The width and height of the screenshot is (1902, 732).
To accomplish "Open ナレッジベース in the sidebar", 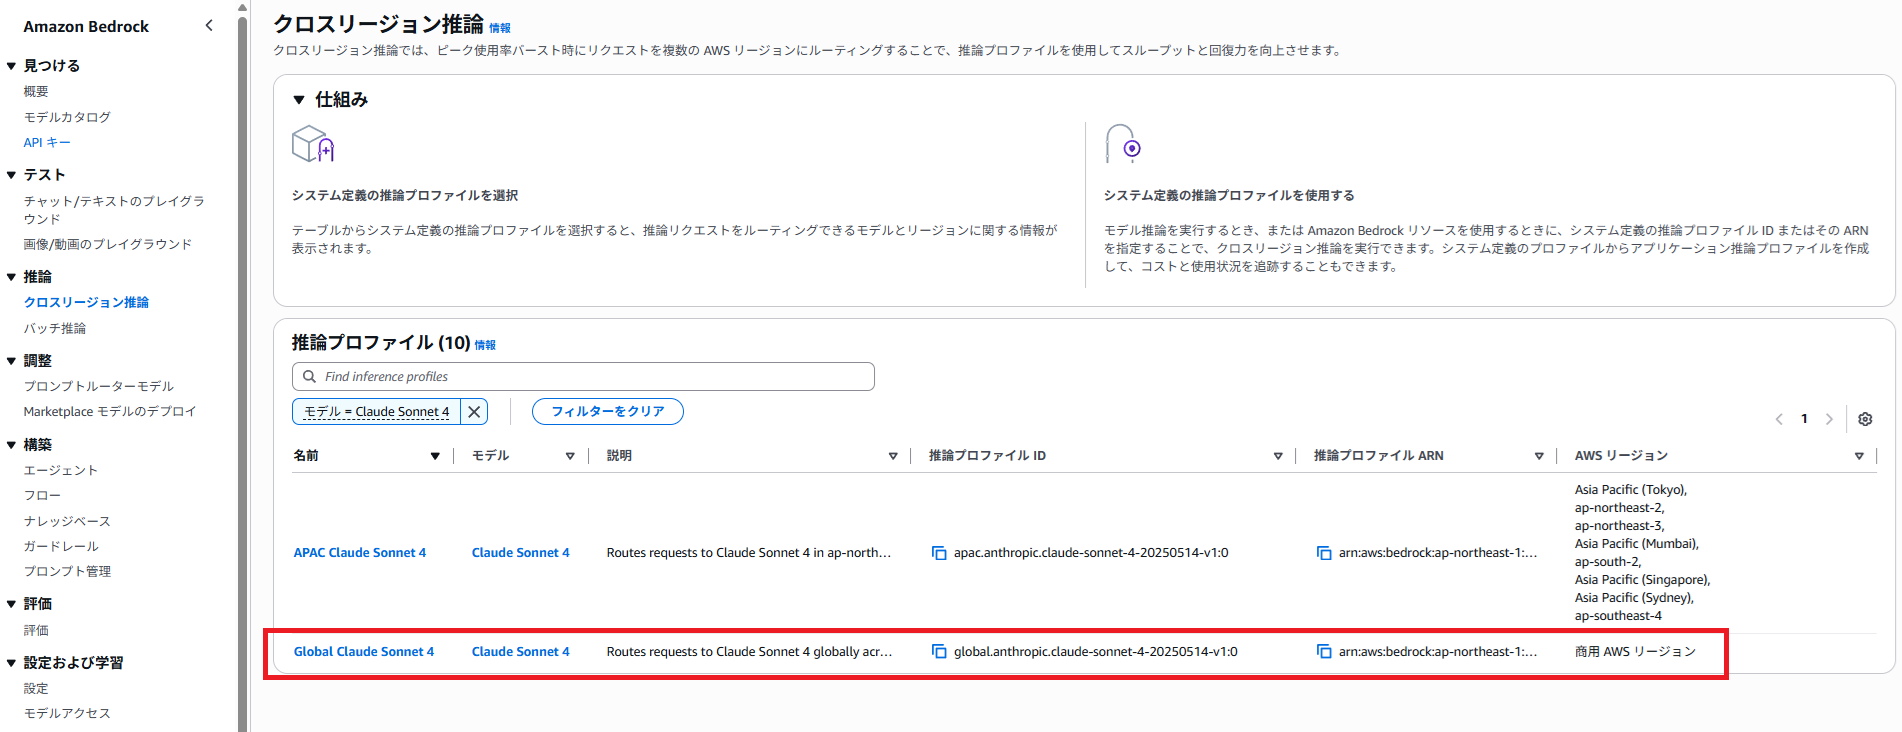I will (67, 521).
